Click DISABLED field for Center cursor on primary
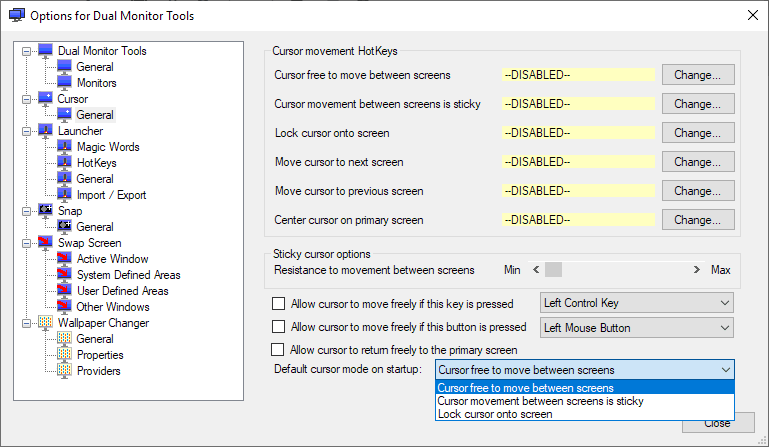The image size is (769, 447). coord(578,219)
